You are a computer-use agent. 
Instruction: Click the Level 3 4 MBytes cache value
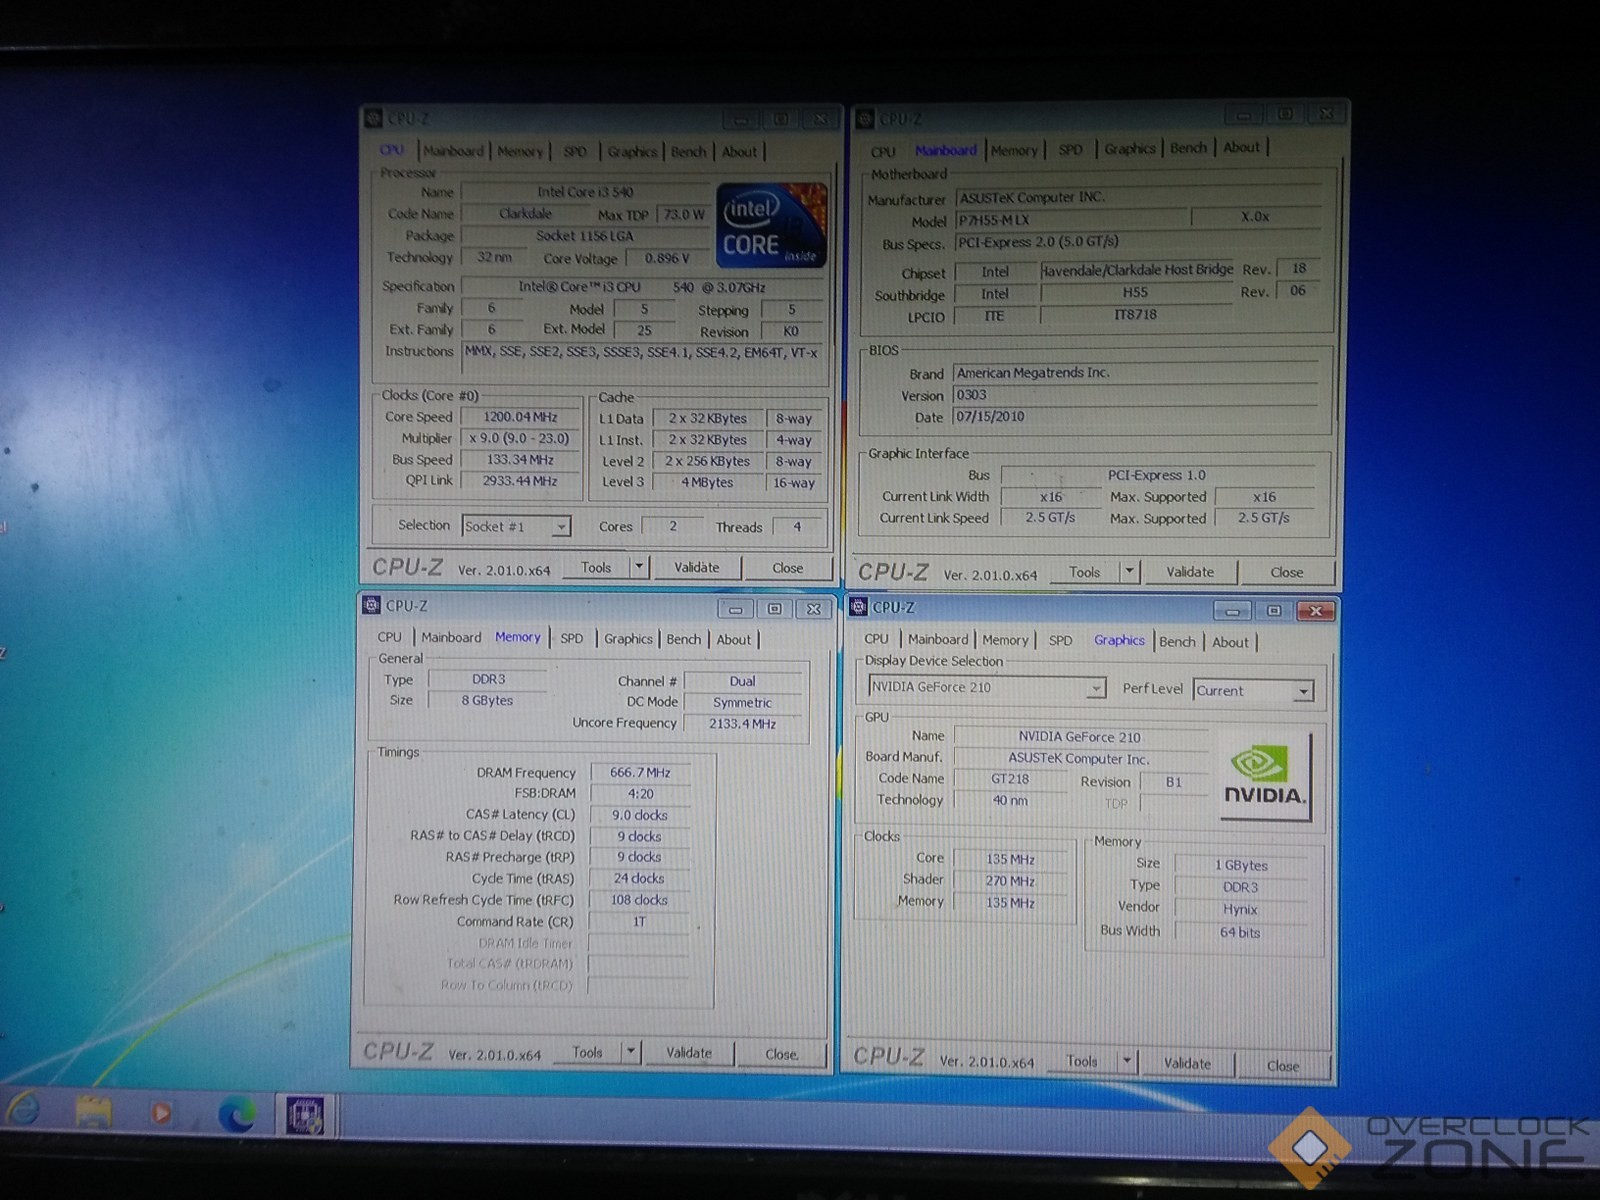pyautogui.click(x=707, y=482)
